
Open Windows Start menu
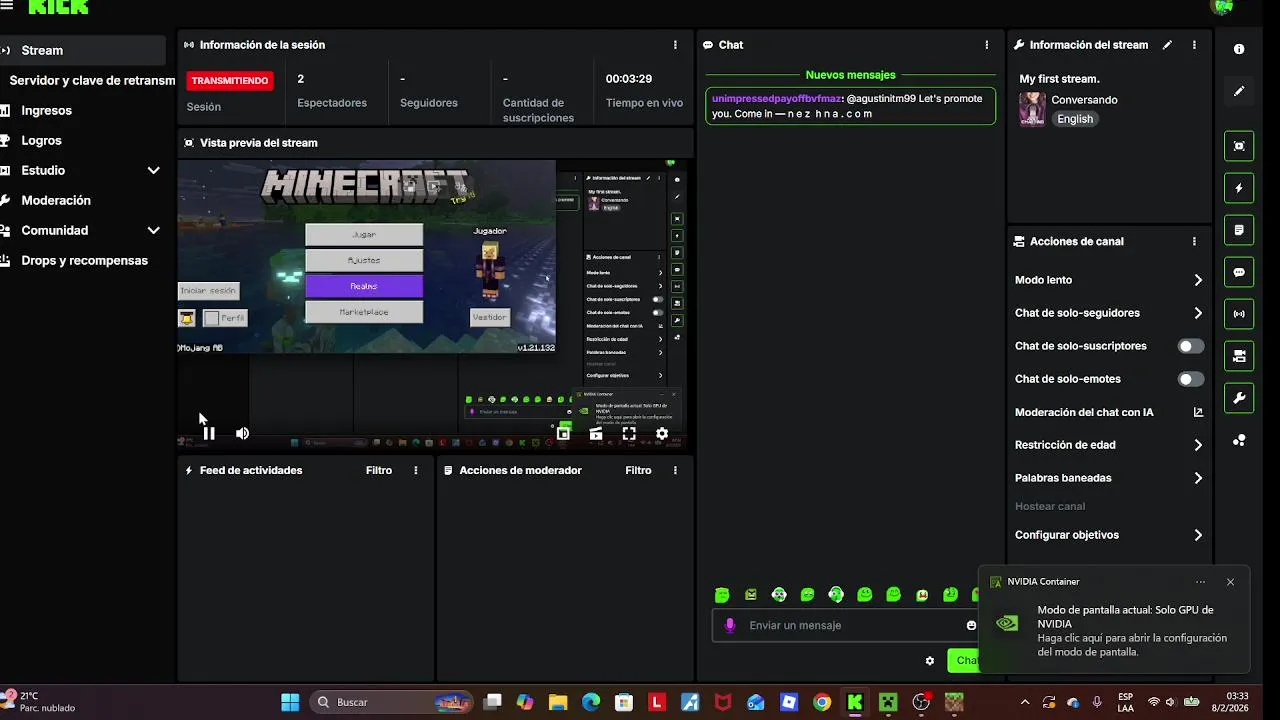click(290, 702)
